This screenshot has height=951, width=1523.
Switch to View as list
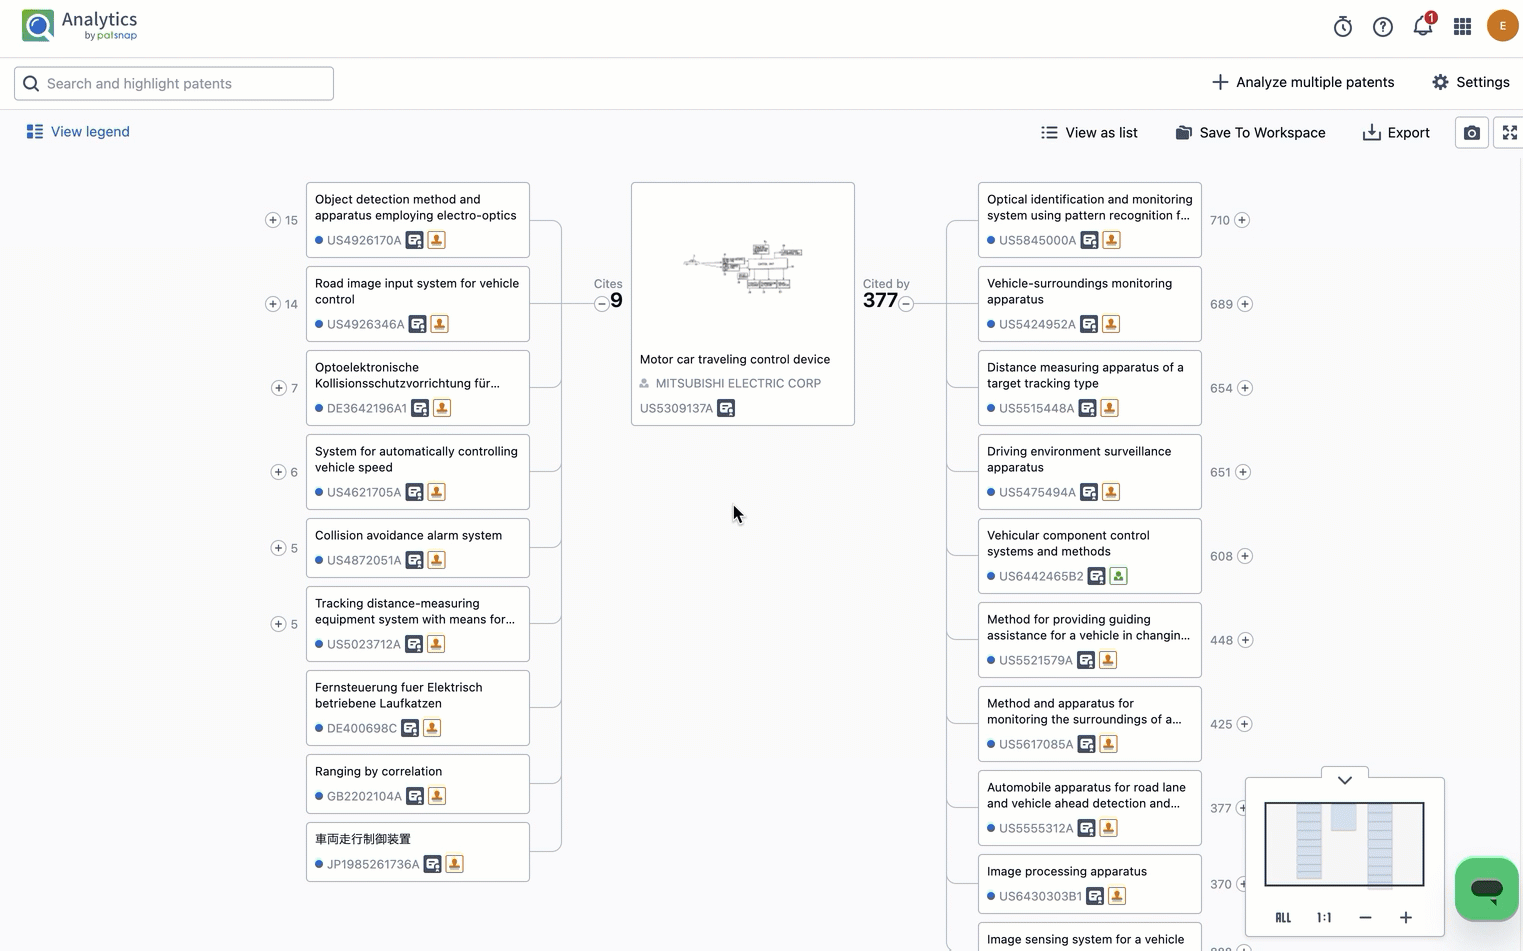(x=1089, y=133)
